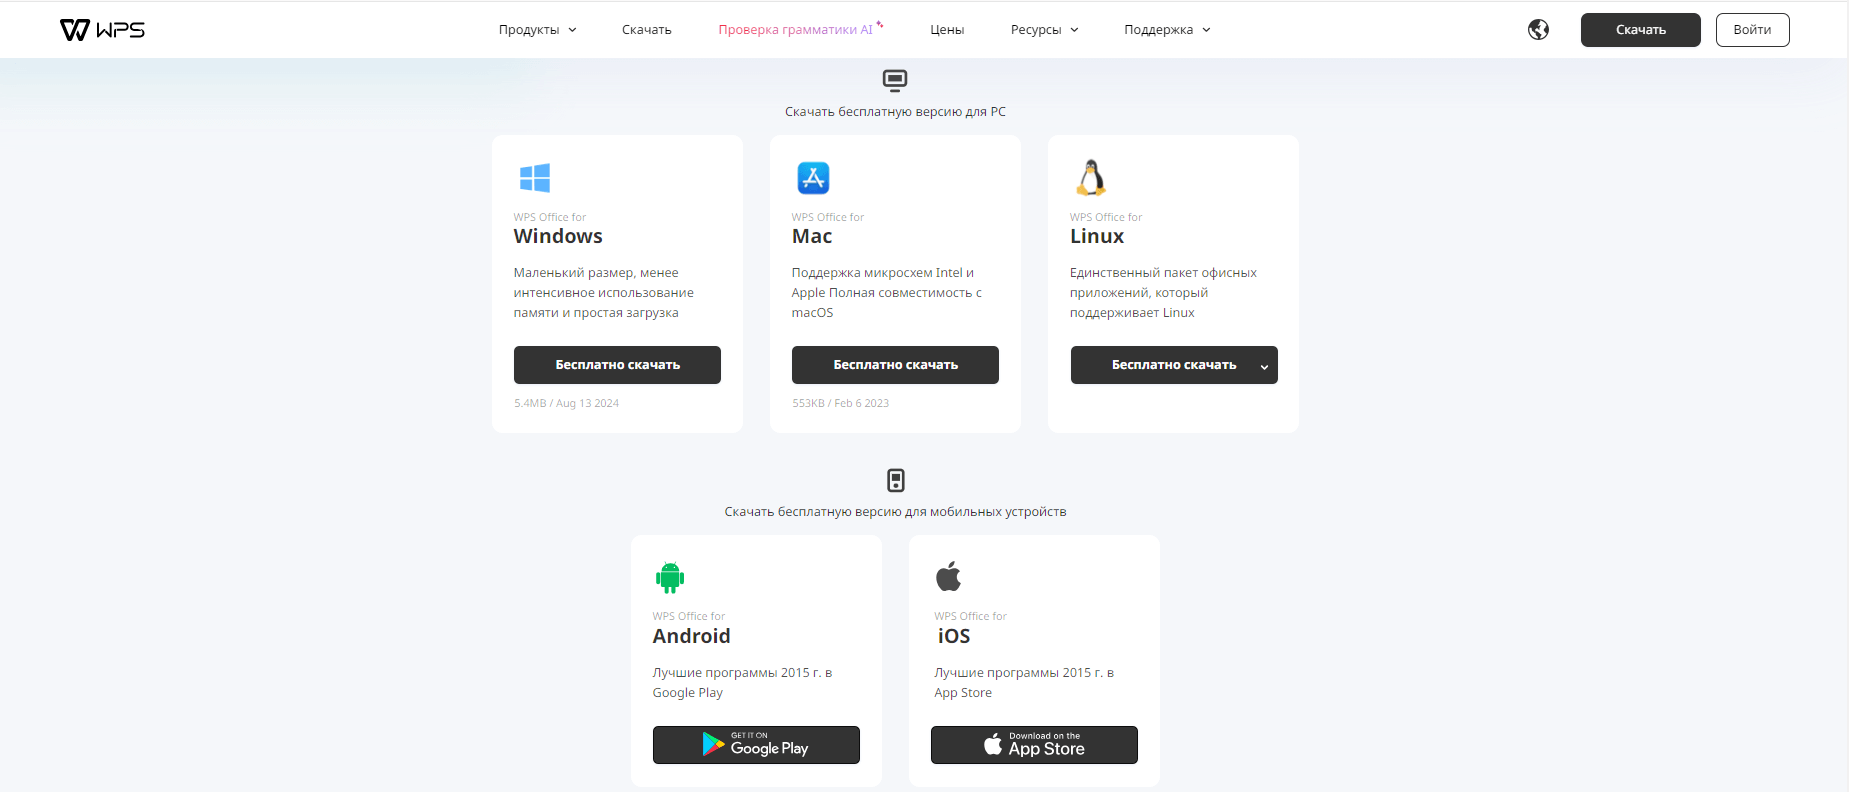Viewport: 1849px width, 792px height.
Task: Click Android description 'Лучшие программы 2015' text
Action: 742,683
